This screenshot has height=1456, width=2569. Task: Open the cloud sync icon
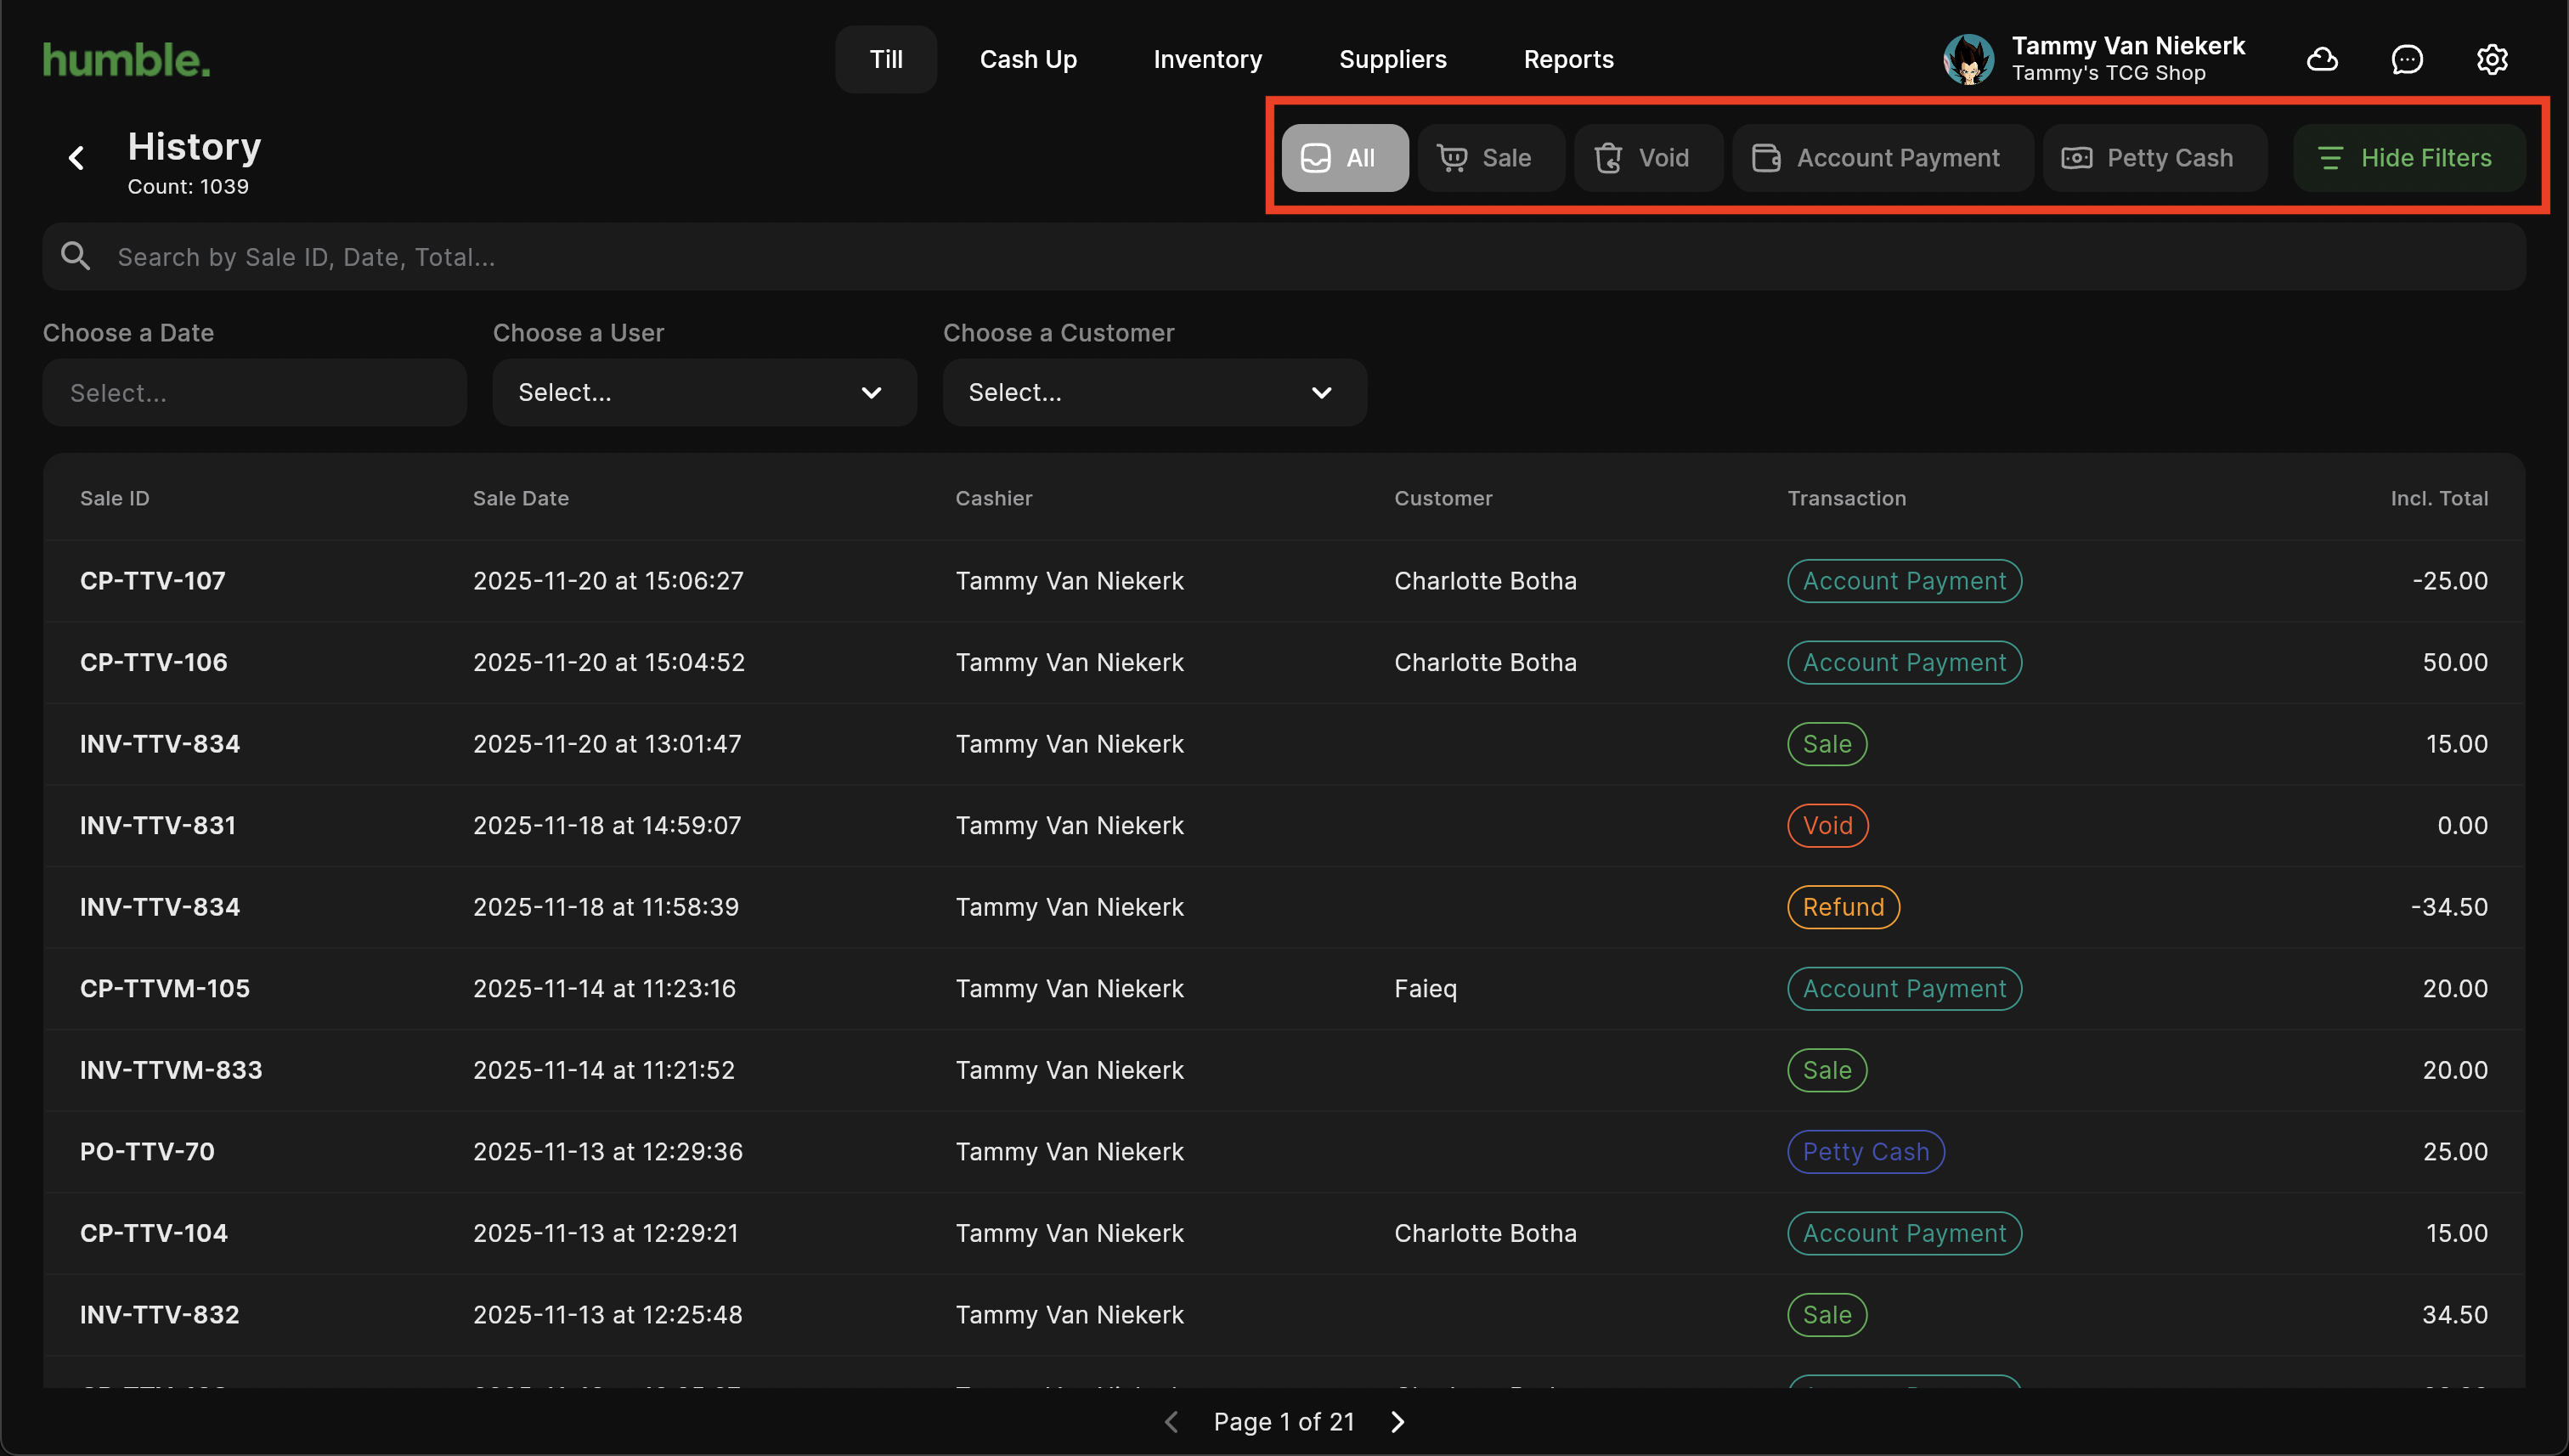(x=2321, y=60)
